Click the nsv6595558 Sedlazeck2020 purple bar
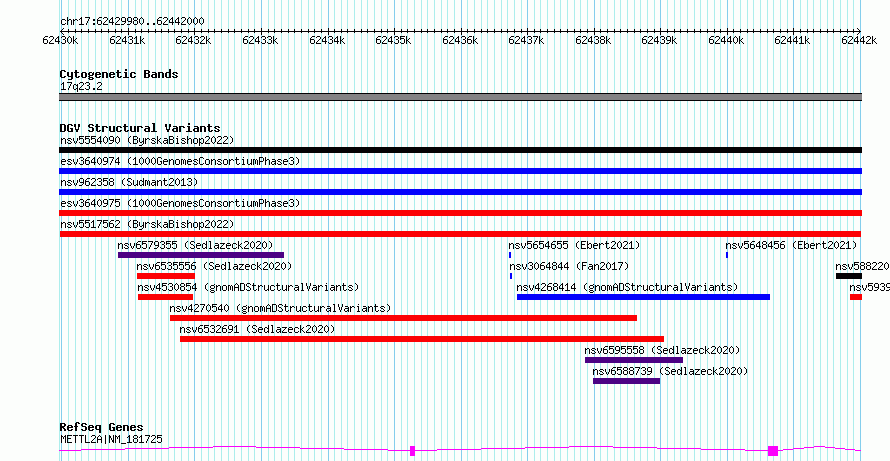890x461 pixels. [x=634, y=360]
